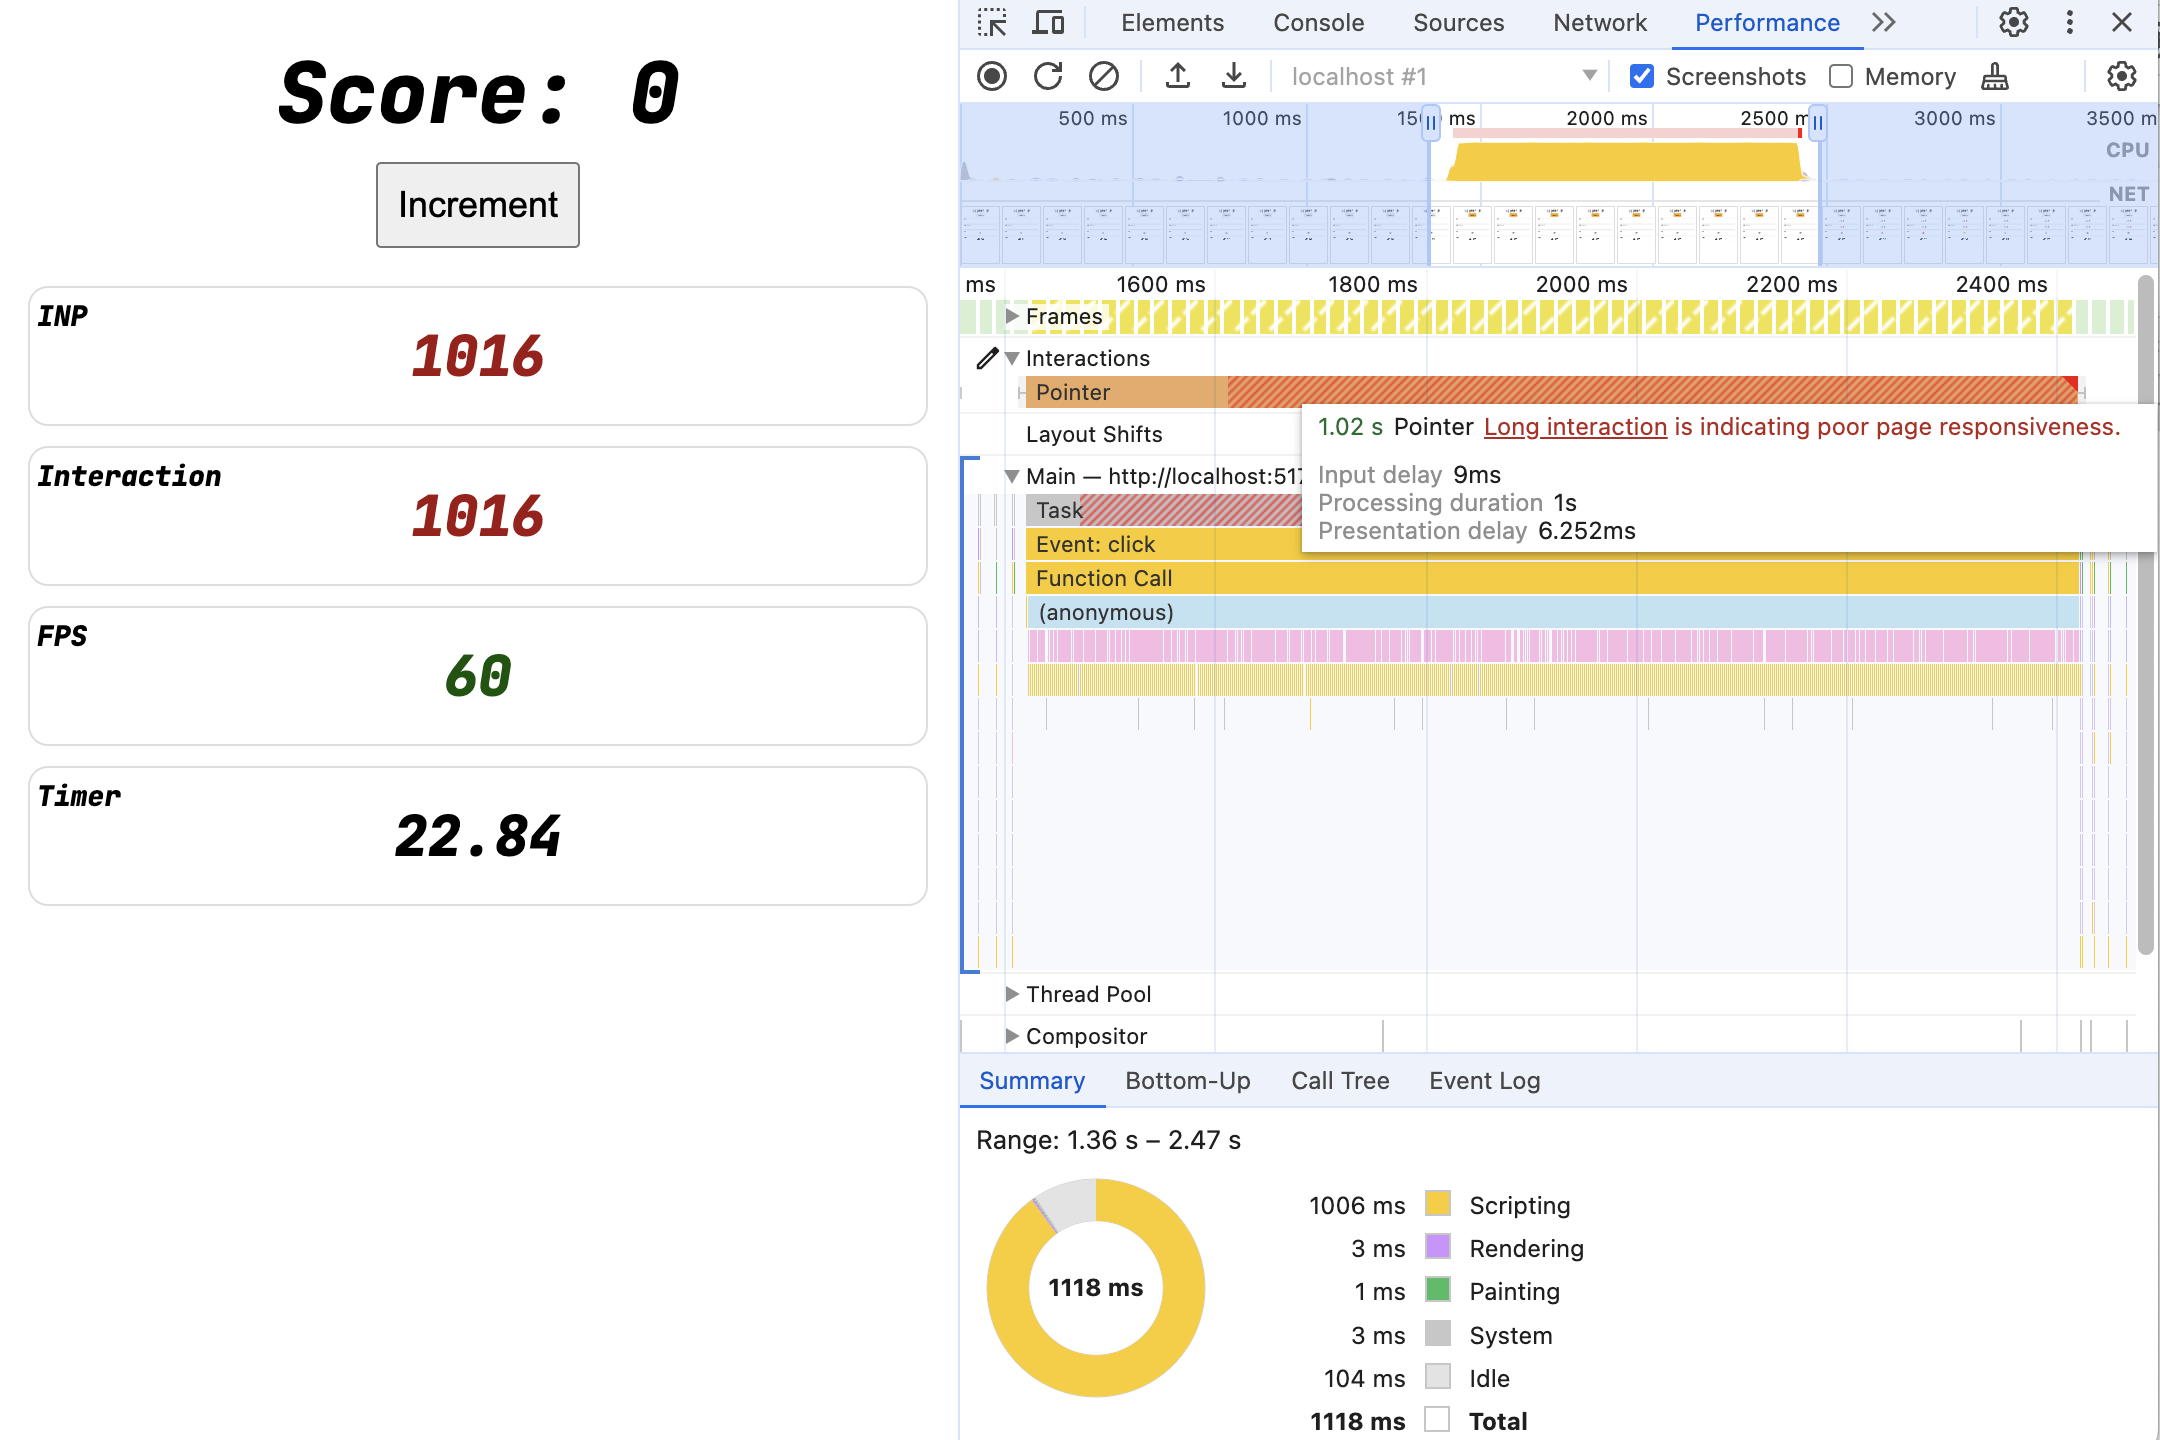Toggle the Memory checkbox
2160x1440 pixels.
tap(1837, 76)
